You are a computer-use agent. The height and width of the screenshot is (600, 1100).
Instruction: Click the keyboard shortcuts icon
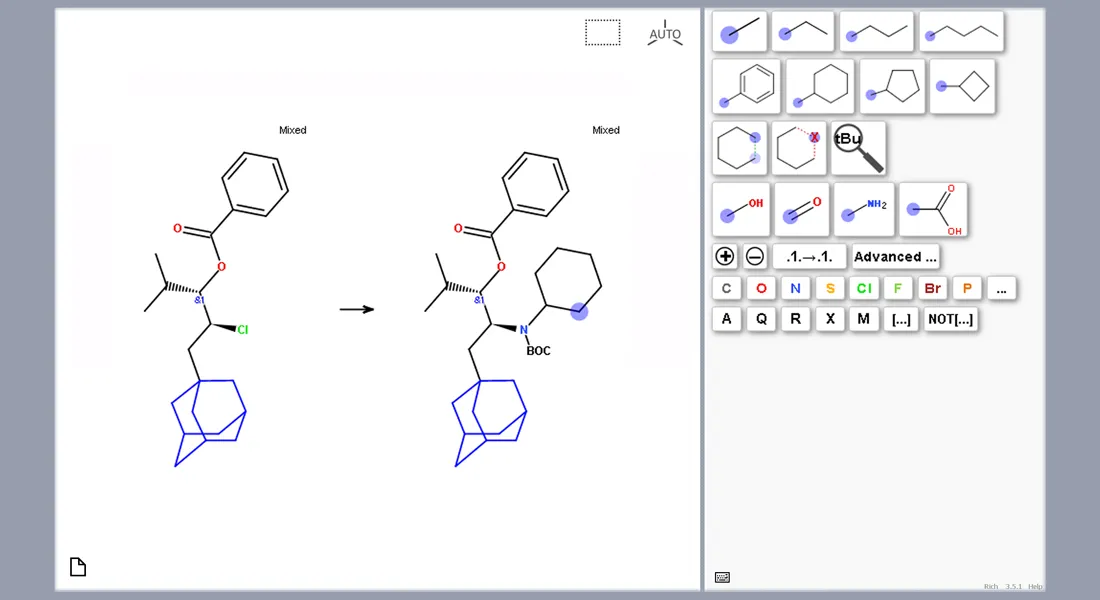(721, 576)
